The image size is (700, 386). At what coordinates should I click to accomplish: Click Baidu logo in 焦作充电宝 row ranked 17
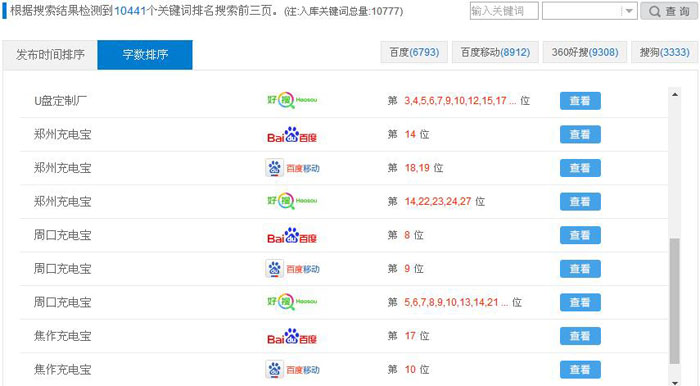click(292, 336)
